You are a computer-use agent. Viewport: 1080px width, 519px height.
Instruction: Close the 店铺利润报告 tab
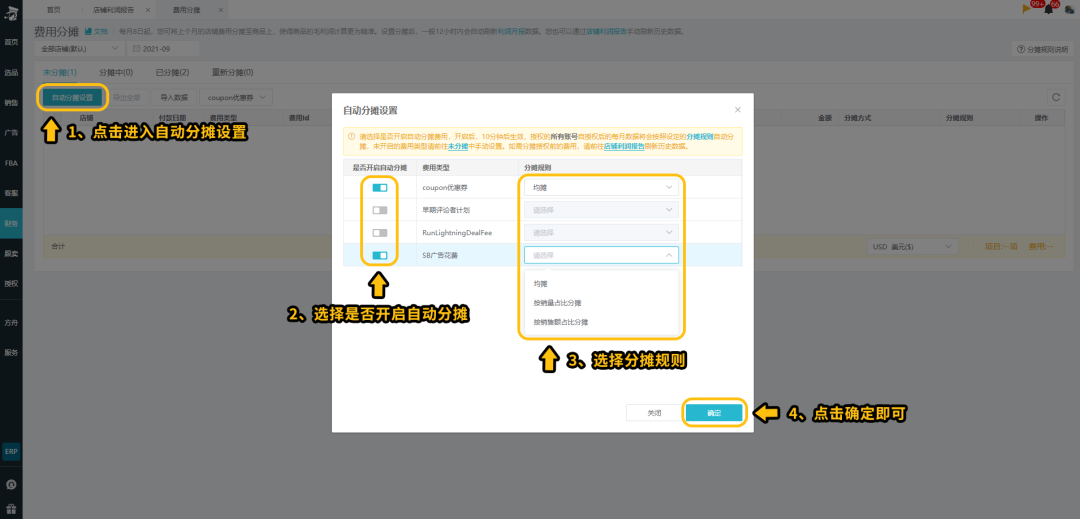point(149,10)
